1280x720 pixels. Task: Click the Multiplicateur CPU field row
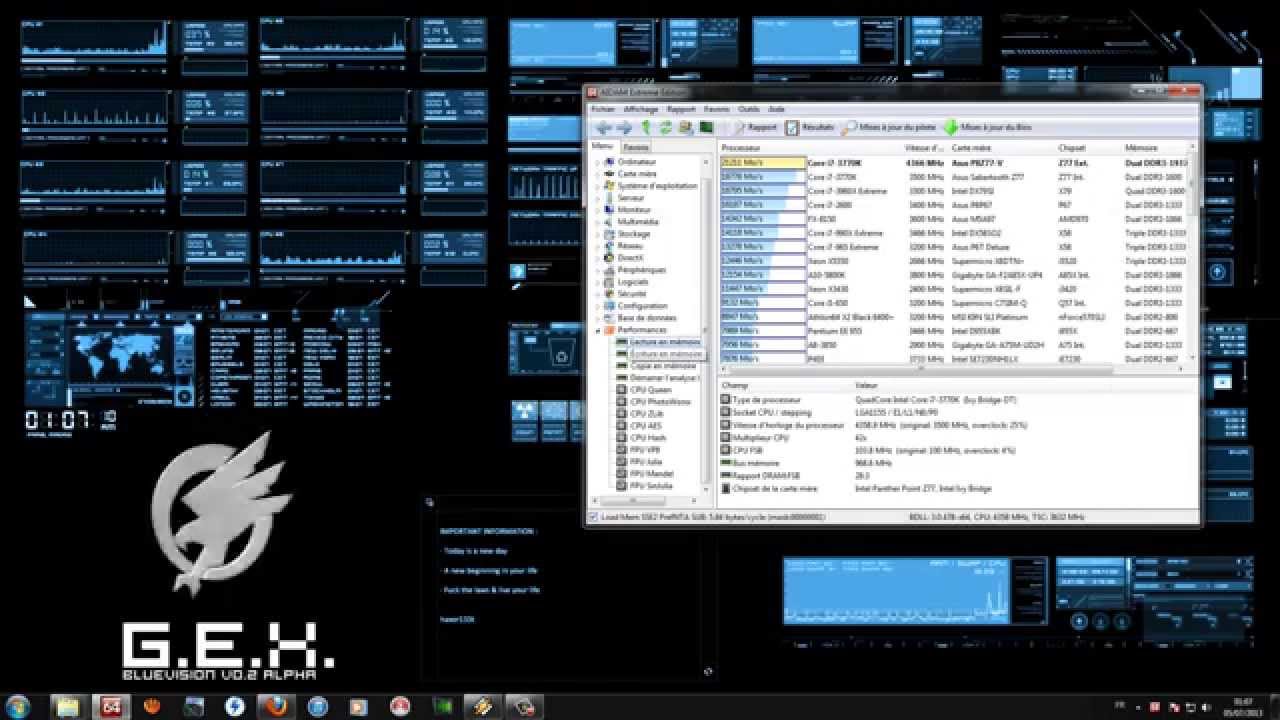tap(955, 437)
